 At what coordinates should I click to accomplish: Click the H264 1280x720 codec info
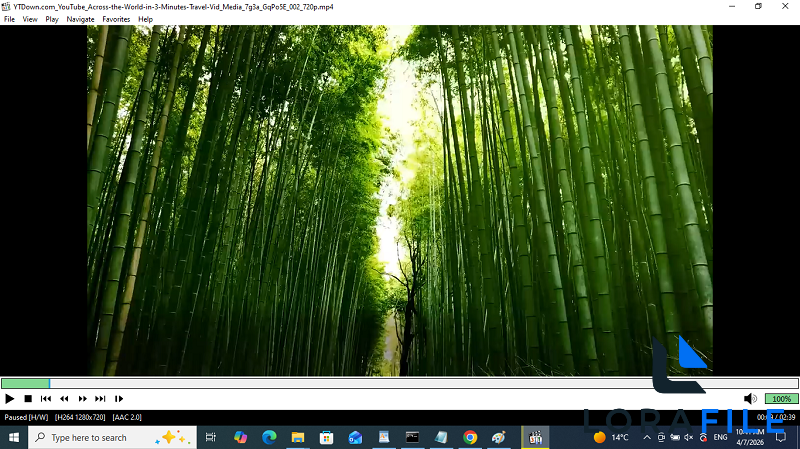tap(80, 417)
